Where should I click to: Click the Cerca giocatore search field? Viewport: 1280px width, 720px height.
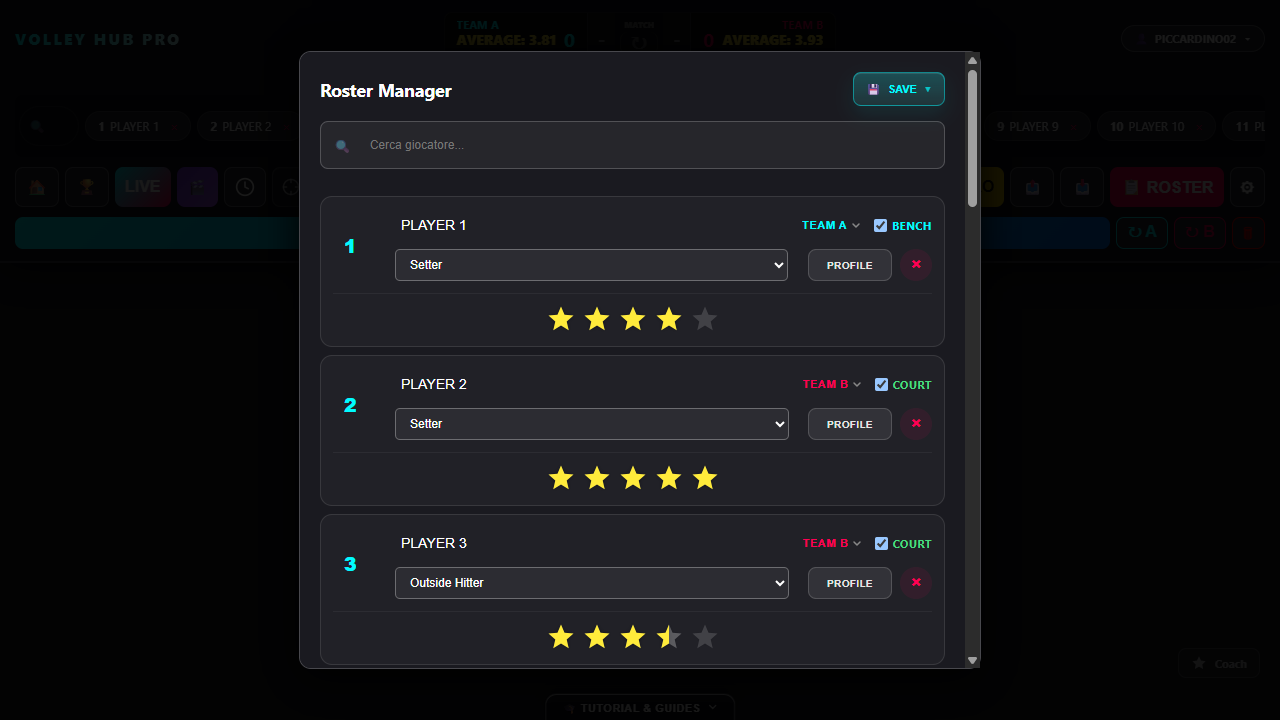tap(632, 145)
